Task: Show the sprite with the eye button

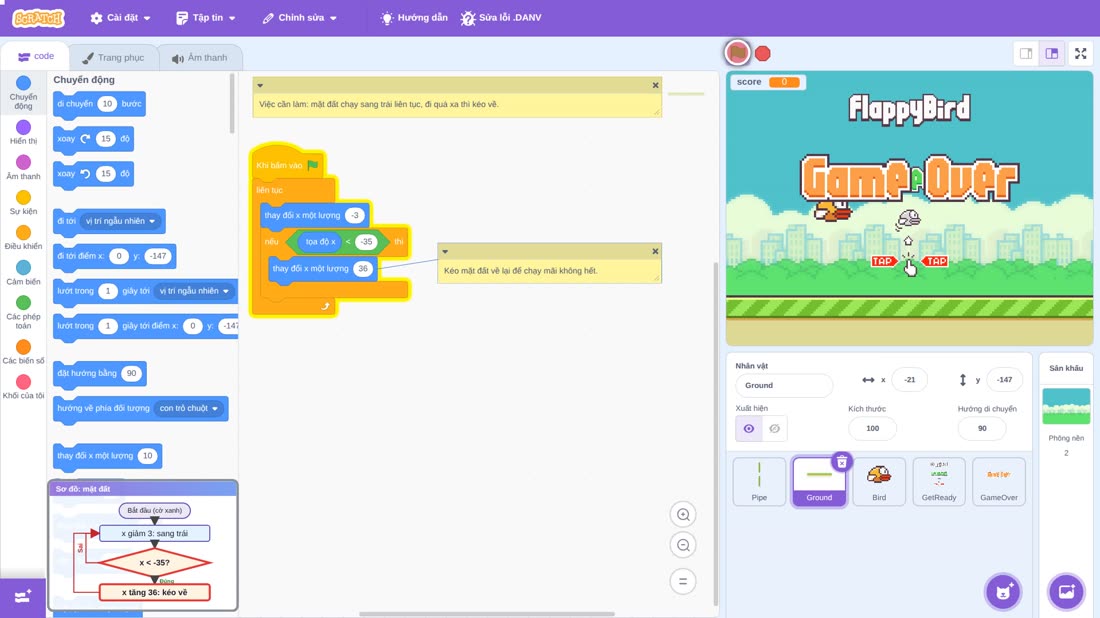Action: coord(749,429)
